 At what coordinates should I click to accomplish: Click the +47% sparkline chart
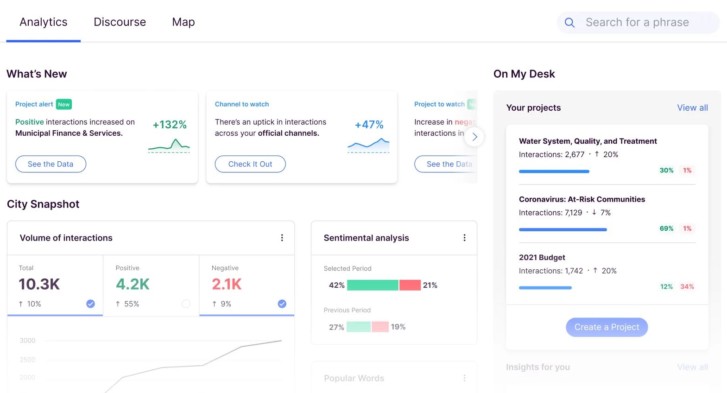pyautogui.click(x=369, y=146)
